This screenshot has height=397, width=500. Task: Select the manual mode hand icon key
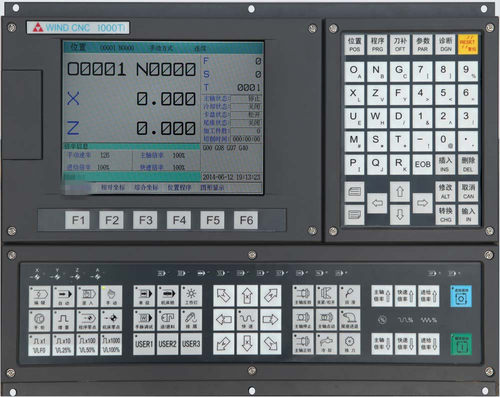tap(111, 296)
